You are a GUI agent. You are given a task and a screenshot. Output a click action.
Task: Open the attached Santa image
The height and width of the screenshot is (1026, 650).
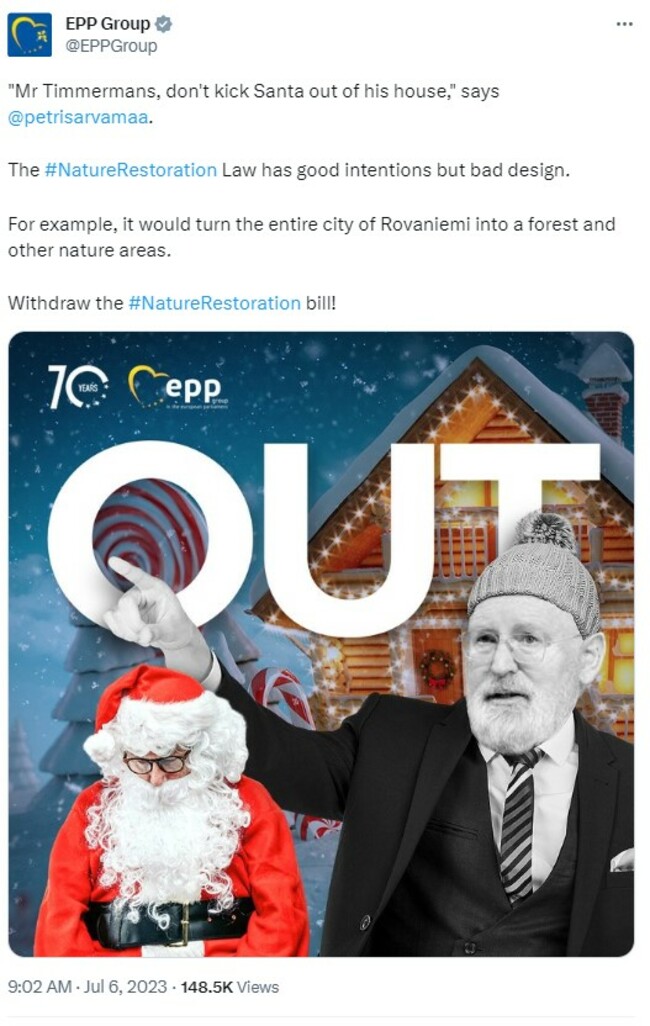click(x=321, y=644)
